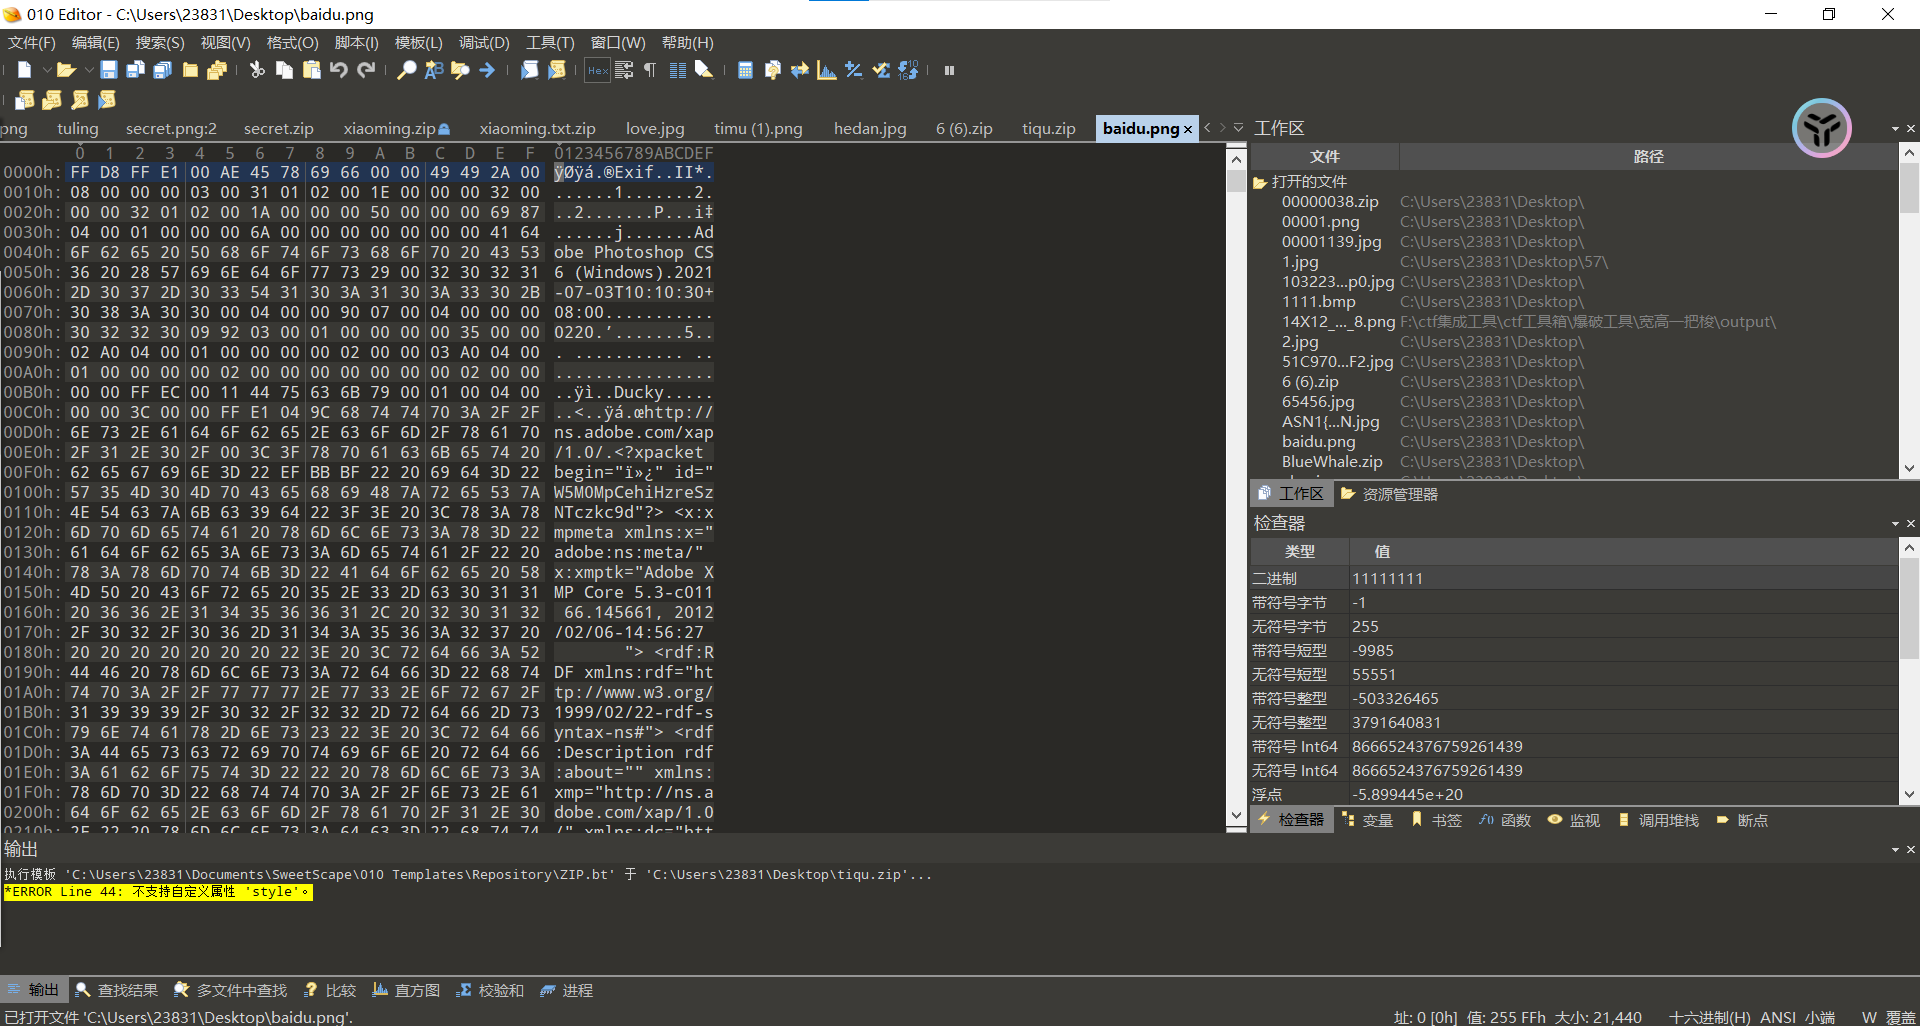
Task: Toggle Hex edit-as mode button
Action: coord(598,70)
